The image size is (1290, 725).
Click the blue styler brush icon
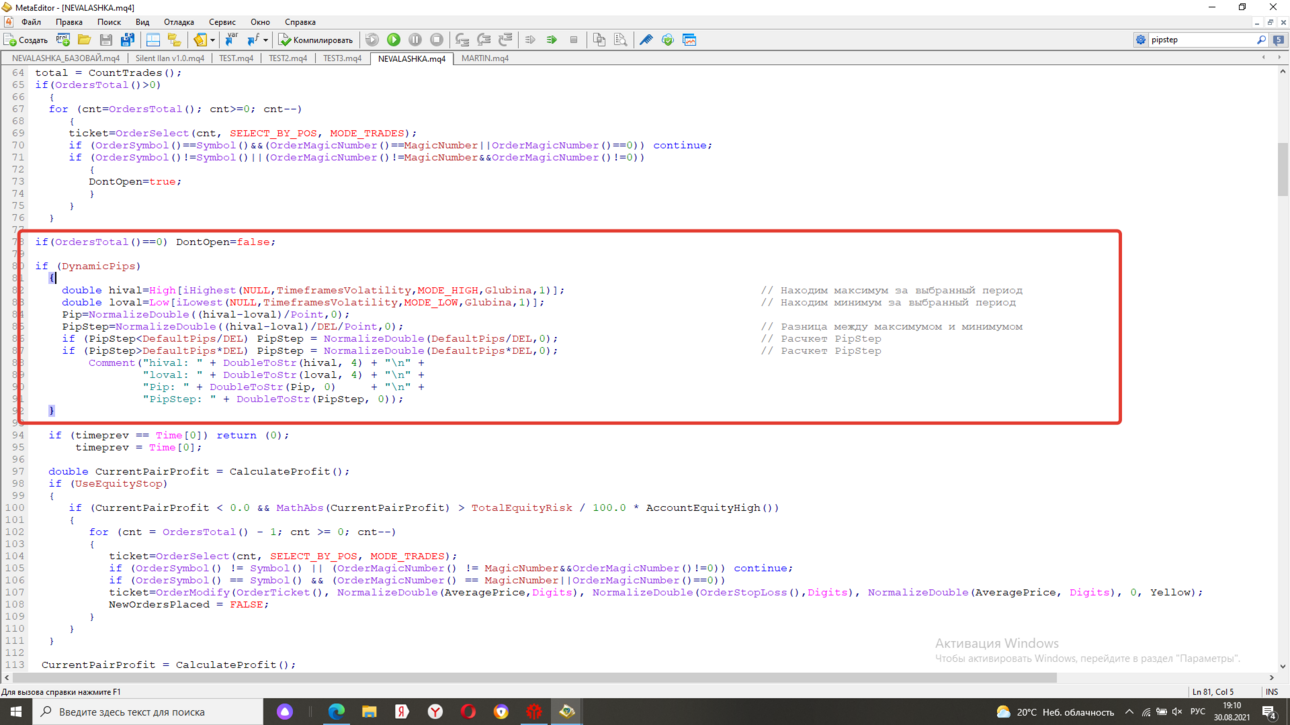click(646, 40)
